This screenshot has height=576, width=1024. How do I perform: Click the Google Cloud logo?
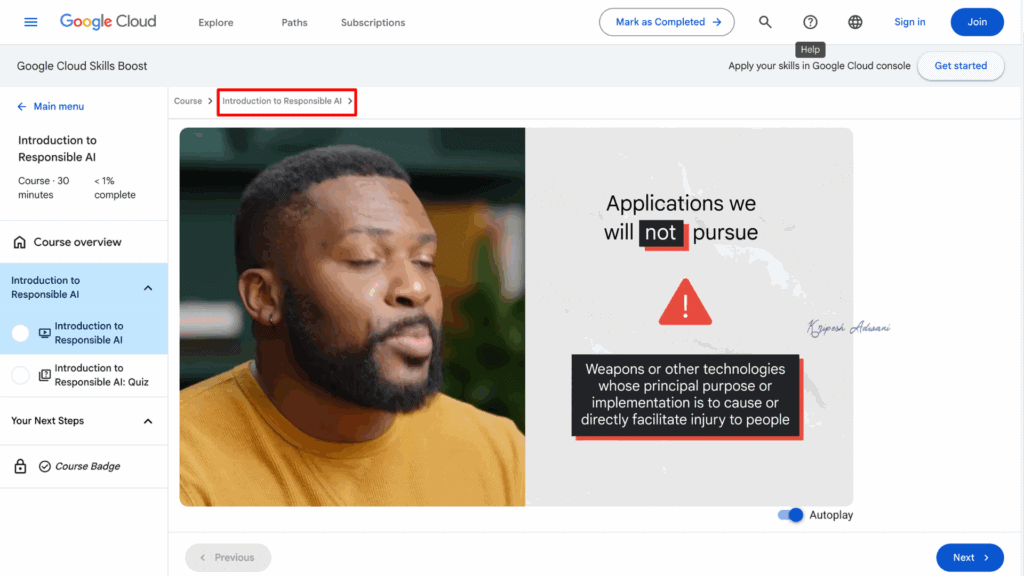point(107,21)
